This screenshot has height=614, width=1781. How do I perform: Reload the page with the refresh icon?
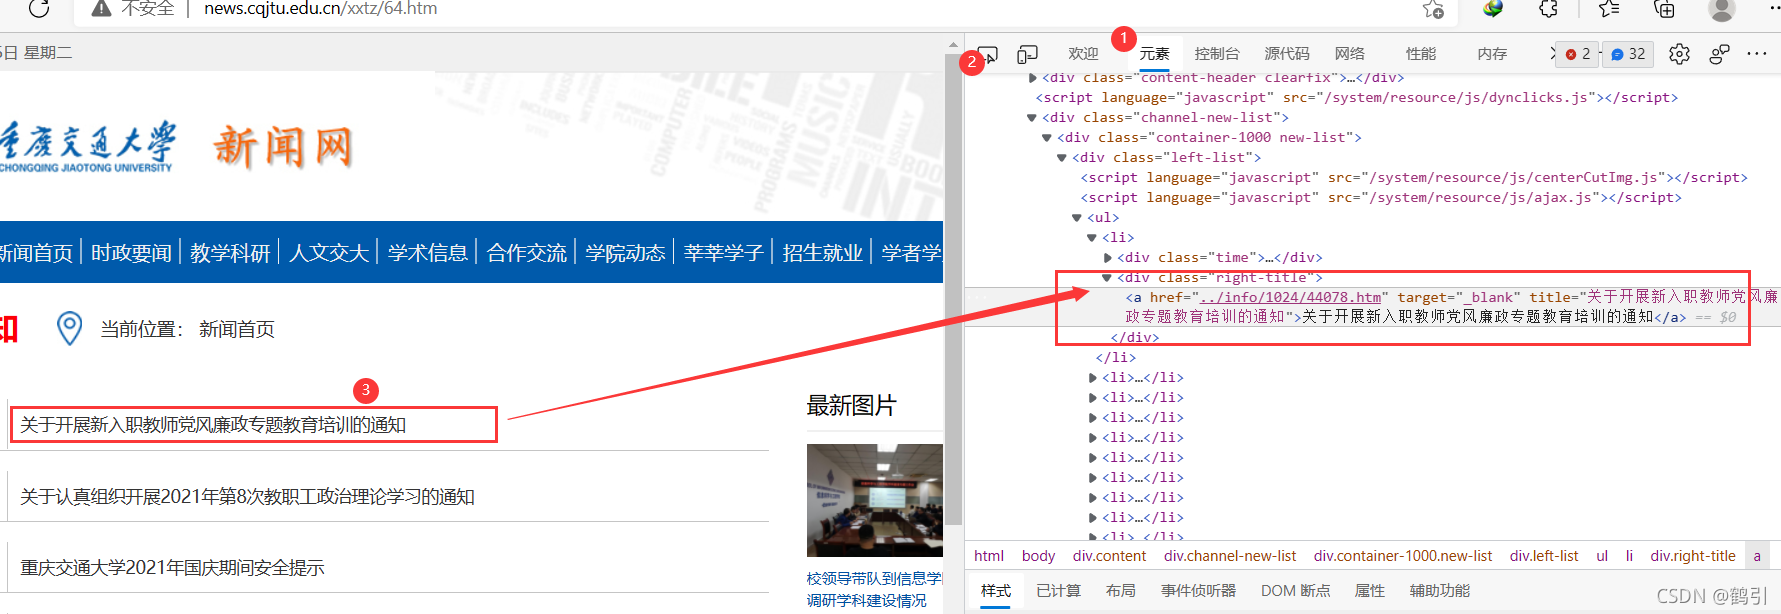click(x=39, y=8)
